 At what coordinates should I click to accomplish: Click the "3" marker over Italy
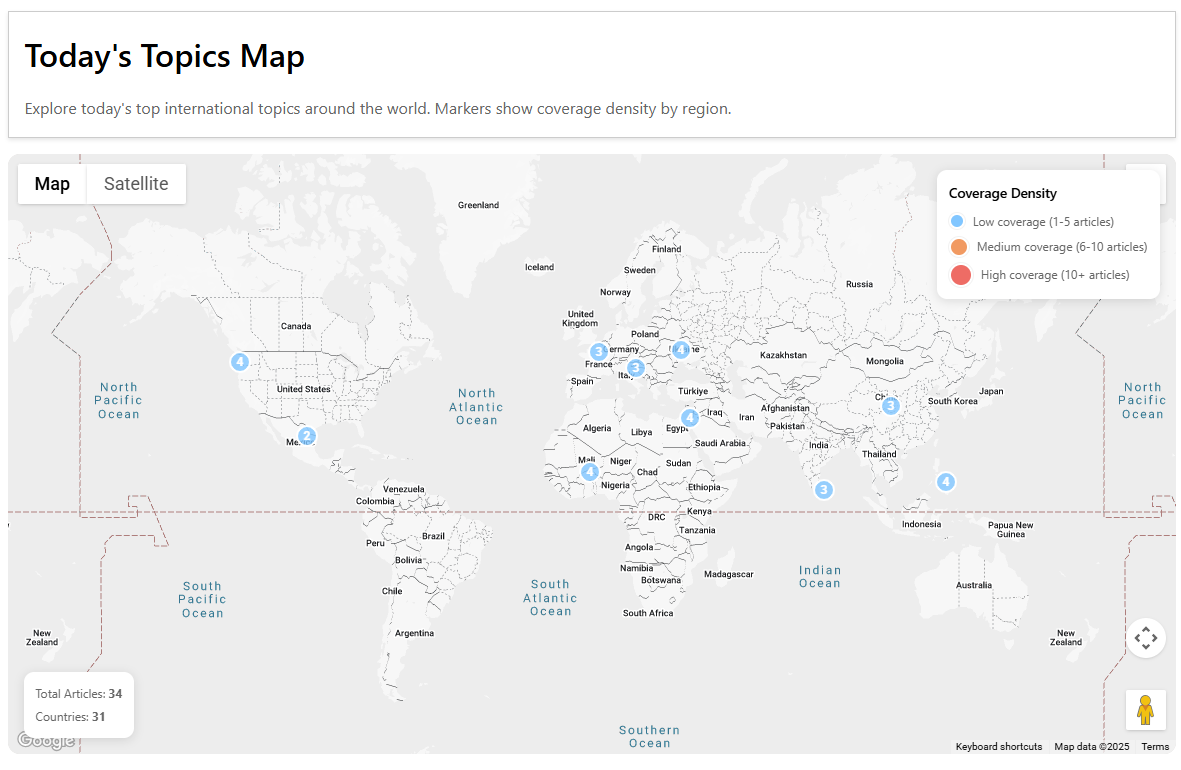635,368
